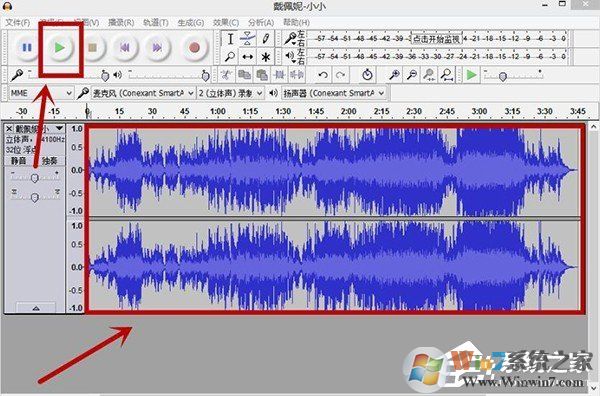Viewport: 600px width, 396px height.
Task: Click the cut scissors icon
Action: (x=227, y=75)
